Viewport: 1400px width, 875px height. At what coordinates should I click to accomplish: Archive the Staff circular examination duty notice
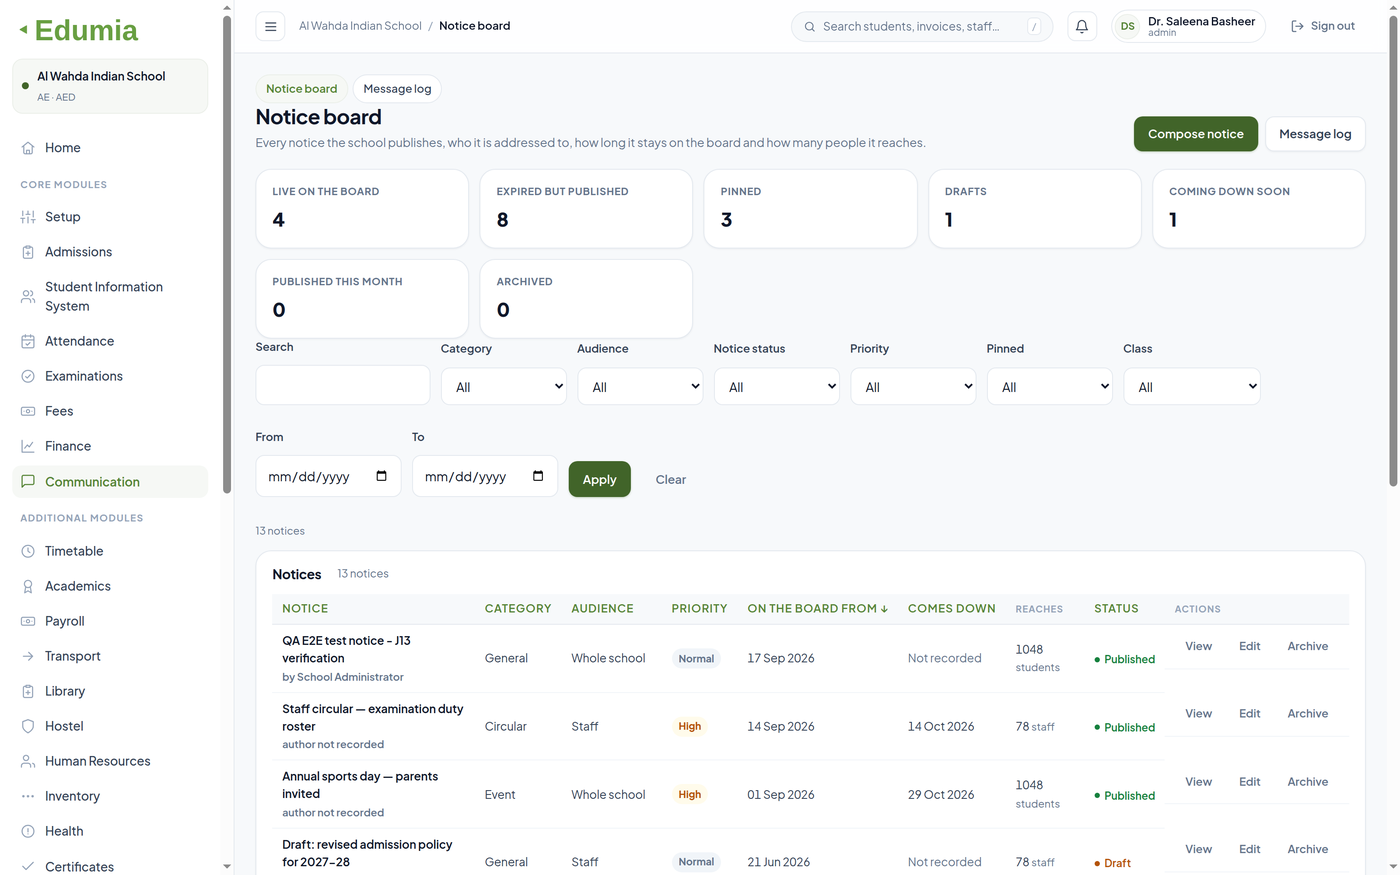click(x=1307, y=714)
